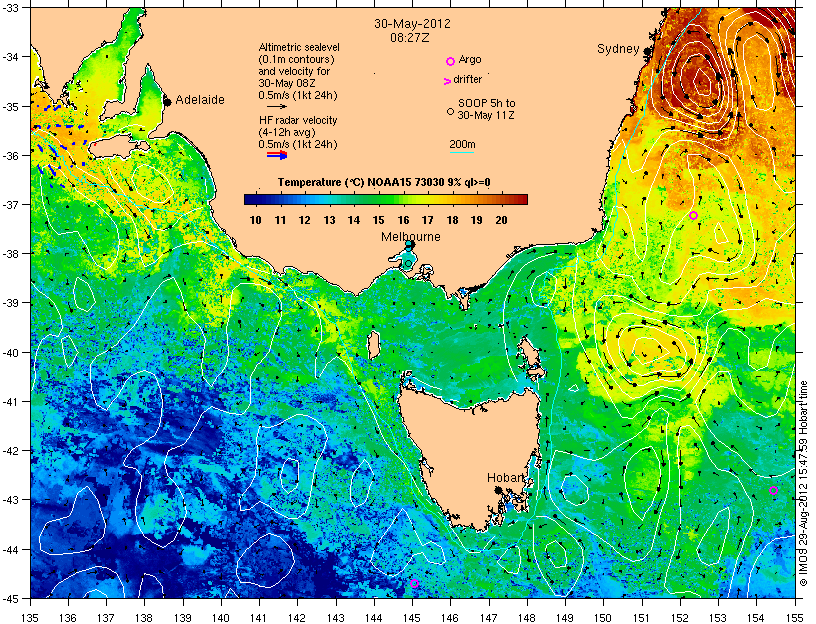Click the longitude axis label "145"
816x624 pixels.
(x=412, y=618)
